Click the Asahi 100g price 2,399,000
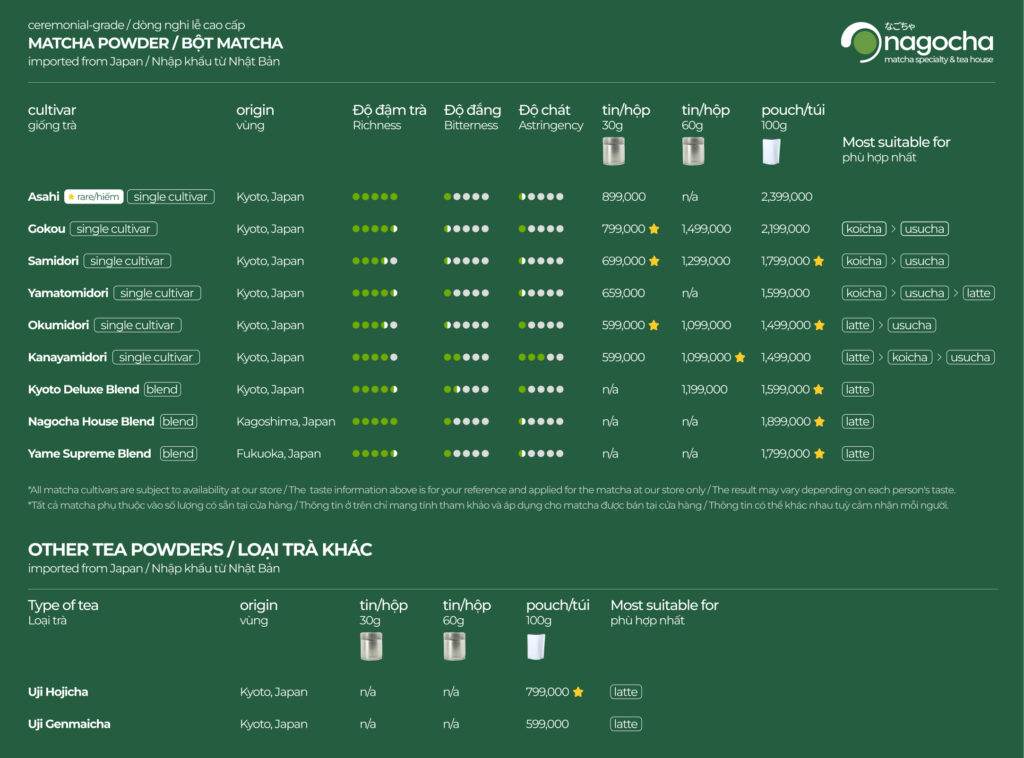 tap(786, 197)
